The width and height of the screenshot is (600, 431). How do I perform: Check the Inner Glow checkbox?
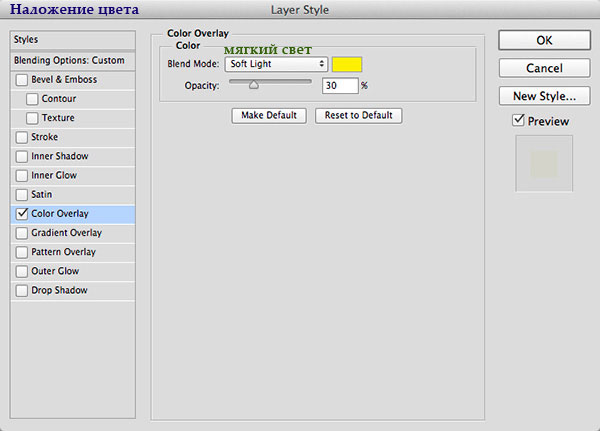(21, 175)
